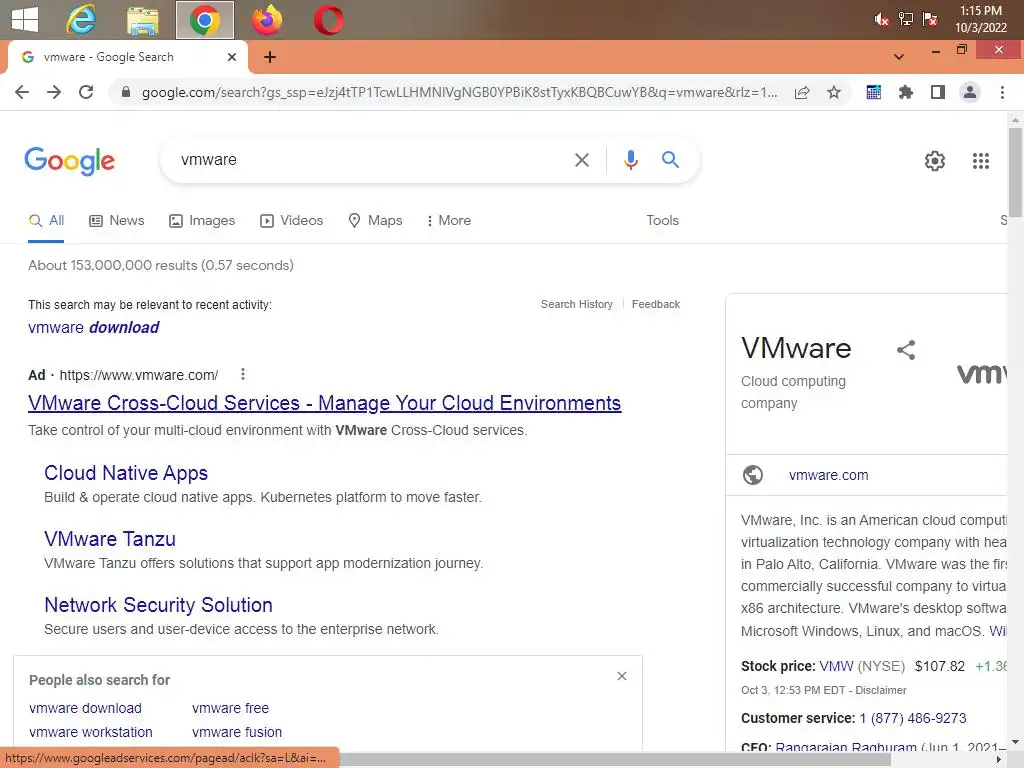The width and height of the screenshot is (1024, 768).
Task: Open VMware Cross-Cloud Services ad link
Action: point(325,403)
